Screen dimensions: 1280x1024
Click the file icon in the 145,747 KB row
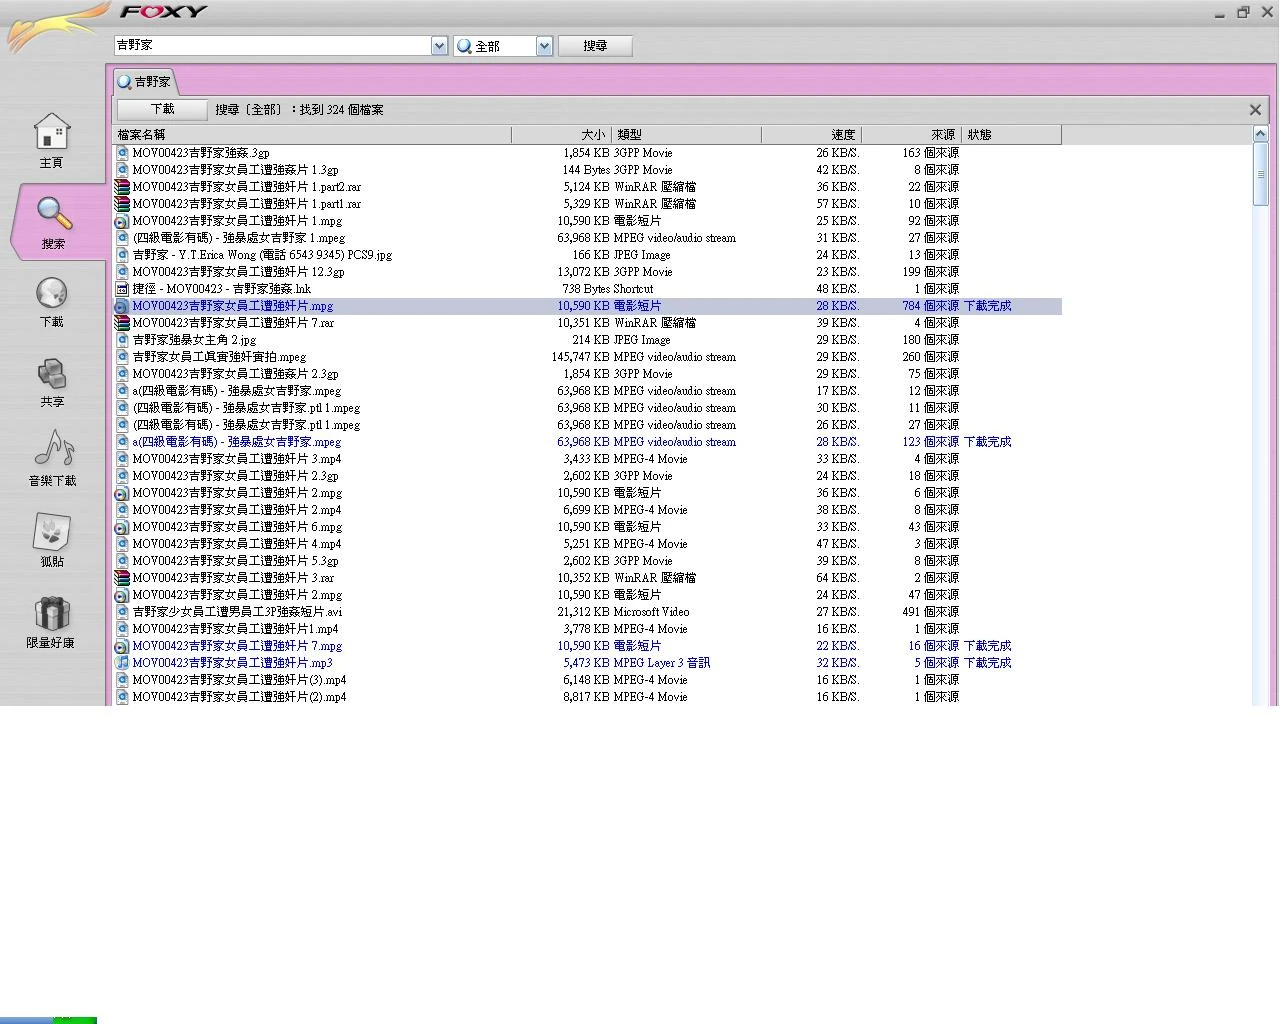click(x=122, y=357)
